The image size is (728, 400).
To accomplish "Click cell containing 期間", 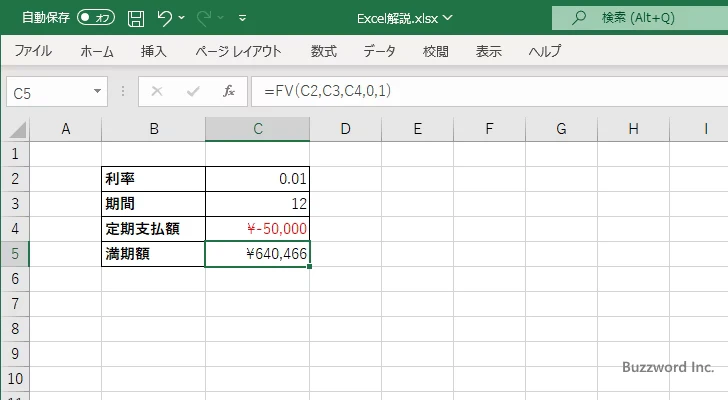I will (x=154, y=204).
